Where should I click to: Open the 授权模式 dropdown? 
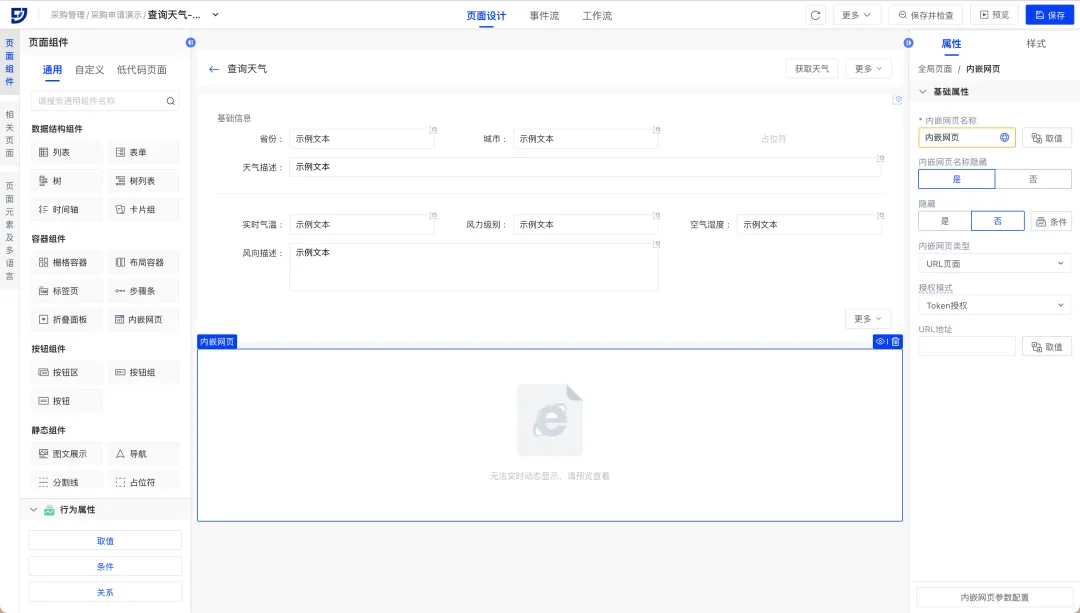tap(995, 306)
